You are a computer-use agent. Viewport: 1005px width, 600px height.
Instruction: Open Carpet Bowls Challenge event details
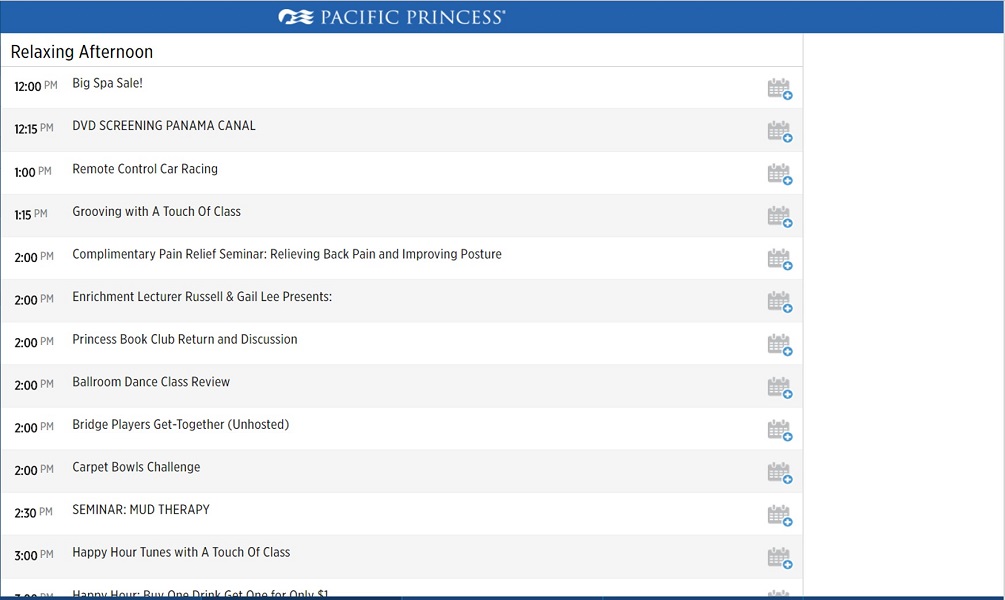[136, 467]
